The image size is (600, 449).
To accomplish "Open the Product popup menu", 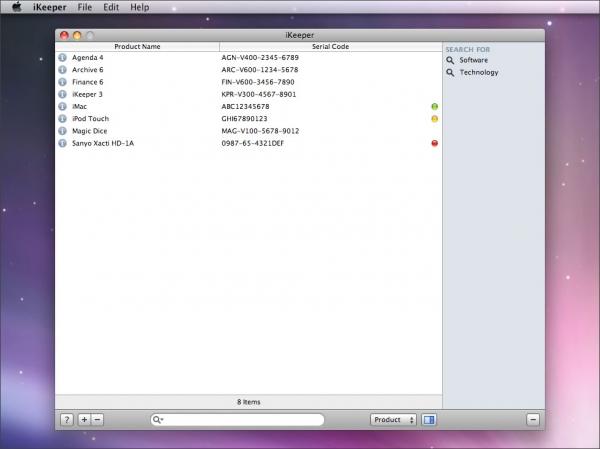I will point(393,420).
